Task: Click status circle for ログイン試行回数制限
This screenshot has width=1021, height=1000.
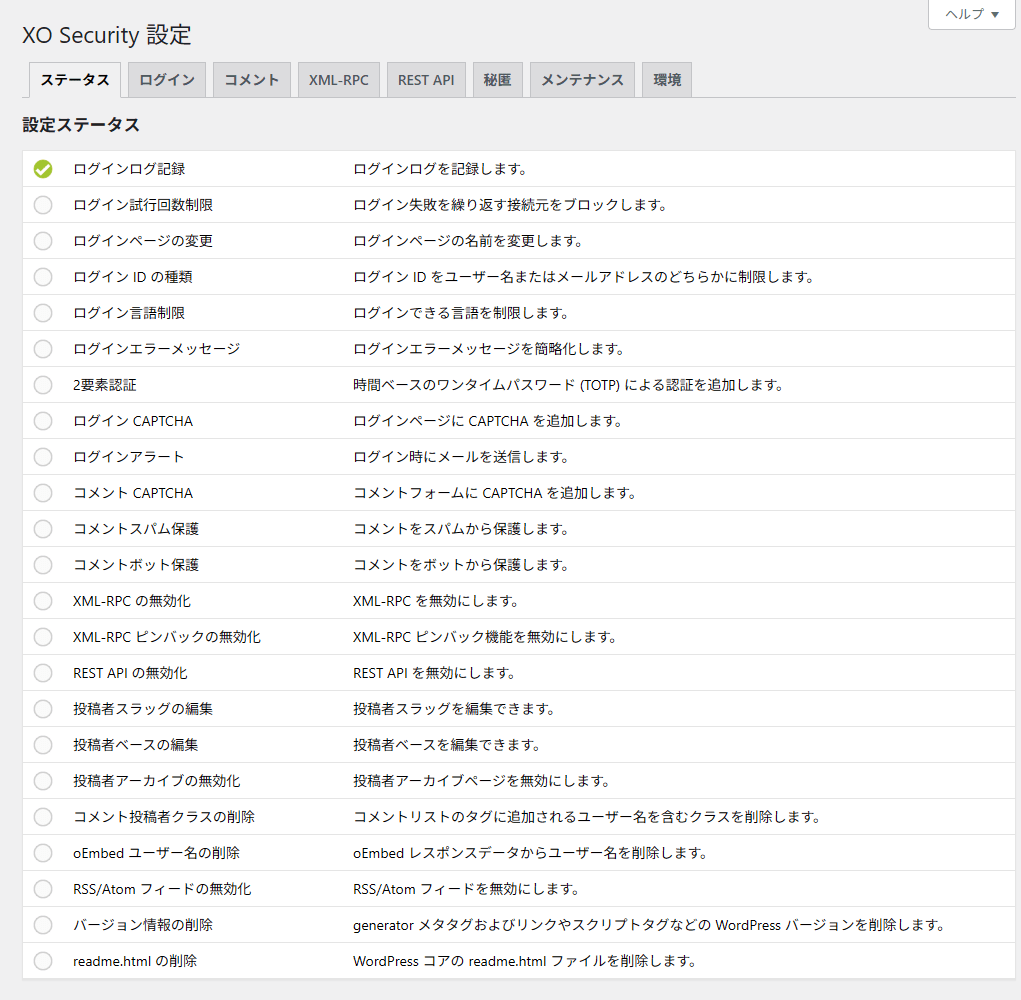Action: point(43,205)
